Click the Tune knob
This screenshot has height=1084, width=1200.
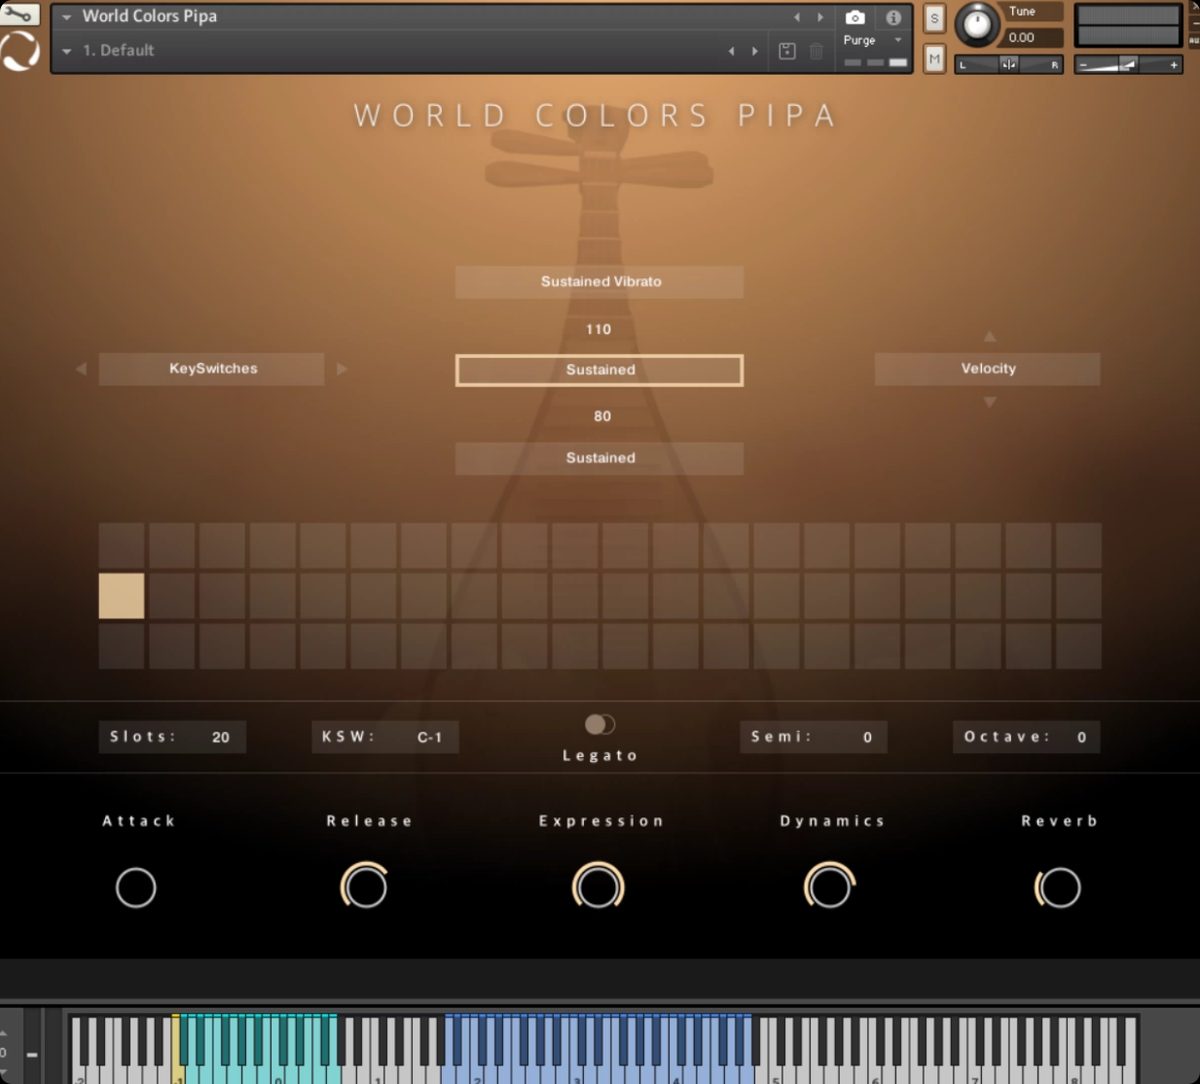[977, 25]
